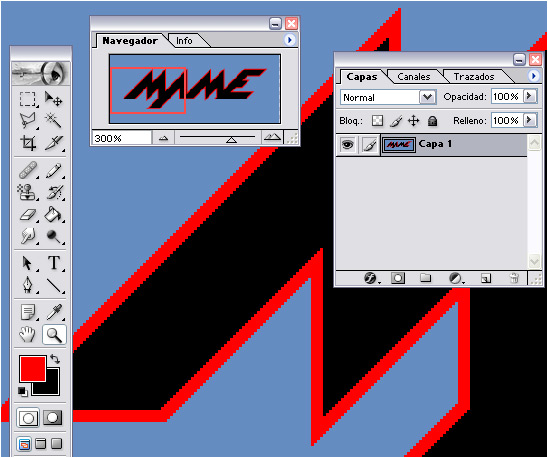Screen dimensions: 548x458
Task: Select the Healing Brush tool
Action: pos(28,170)
